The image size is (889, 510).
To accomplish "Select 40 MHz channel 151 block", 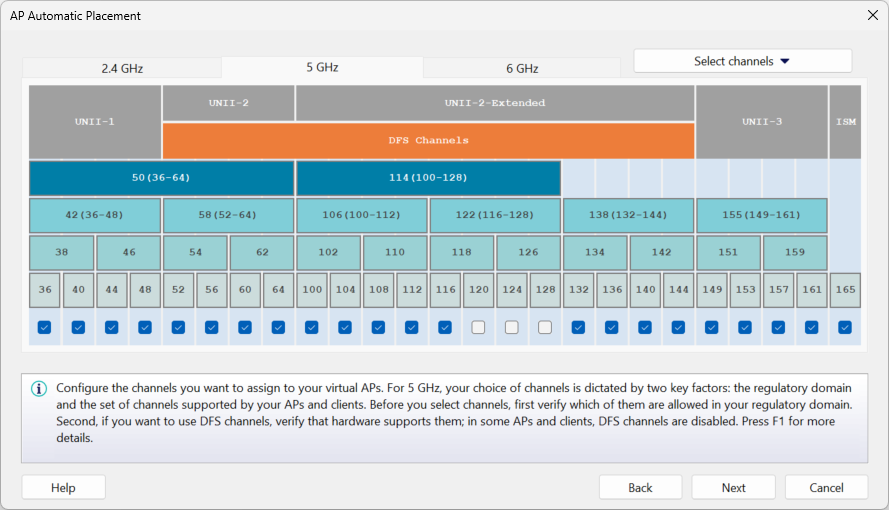I will [x=729, y=253].
